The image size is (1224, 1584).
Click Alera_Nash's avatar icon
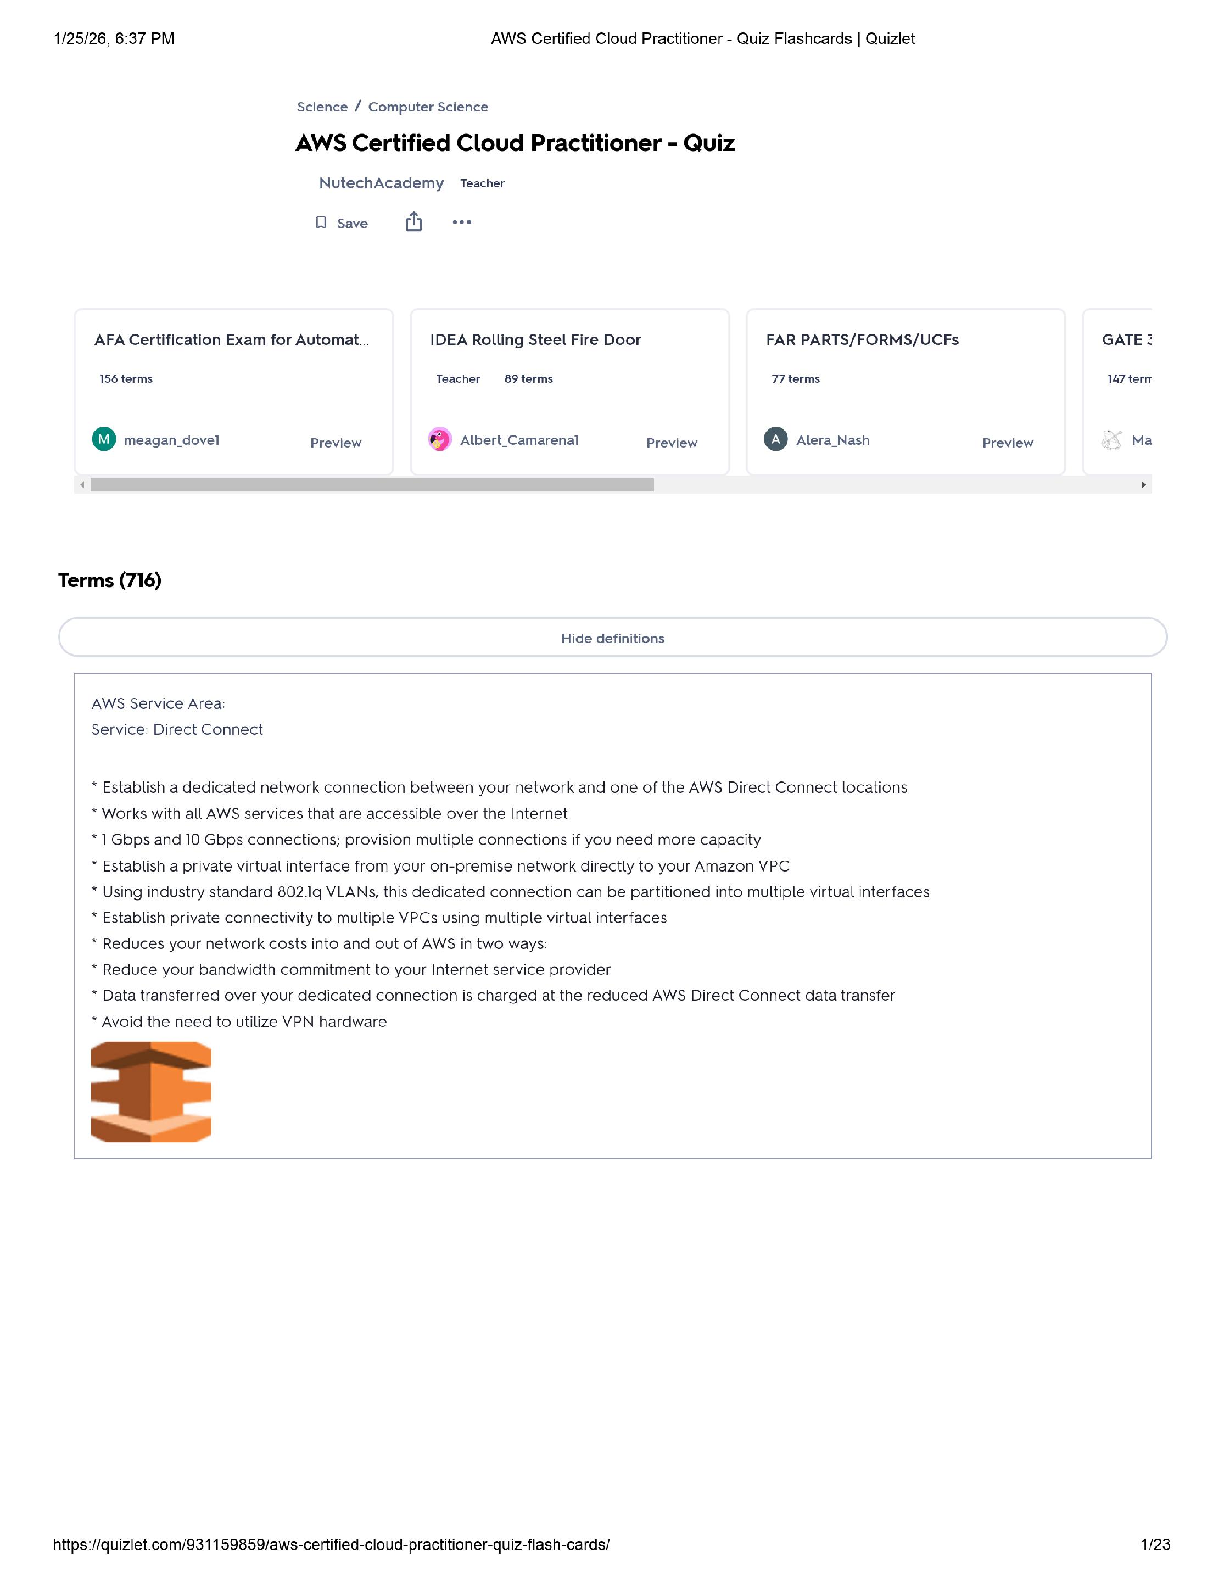(x=776, y=439)
